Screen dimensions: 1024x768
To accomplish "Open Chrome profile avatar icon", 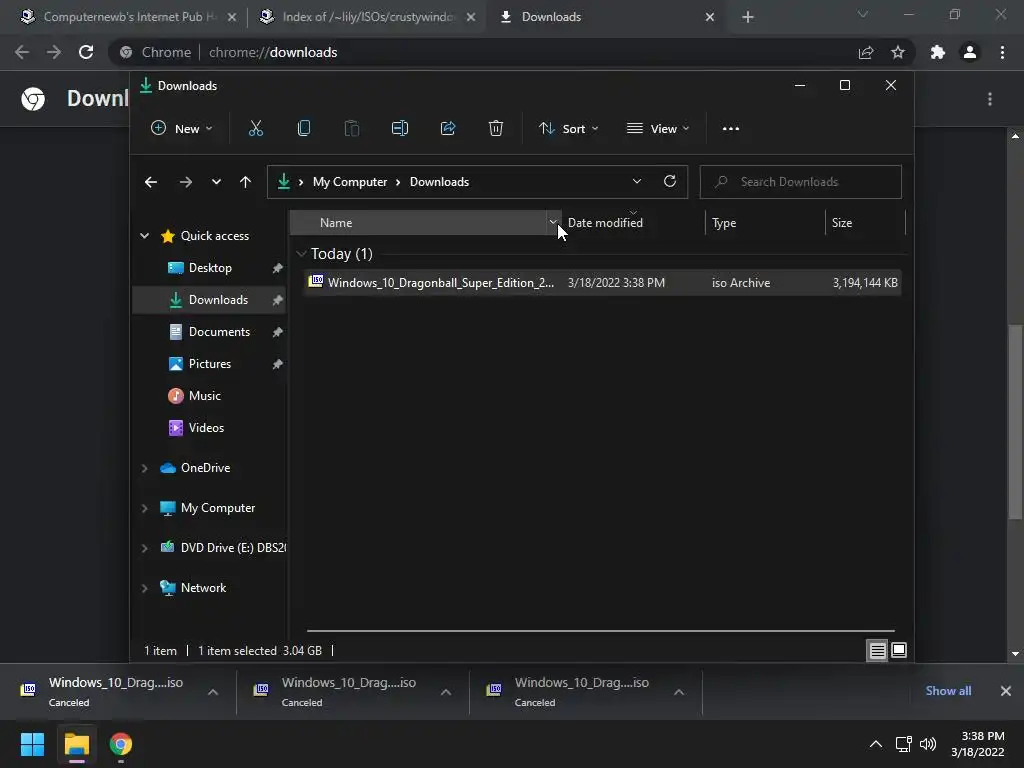I will point(970,52).
